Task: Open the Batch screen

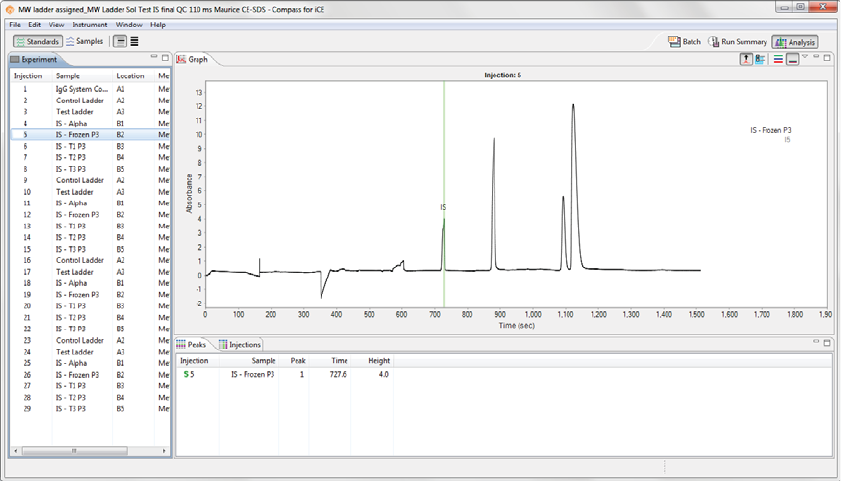Action: (685, 42)
